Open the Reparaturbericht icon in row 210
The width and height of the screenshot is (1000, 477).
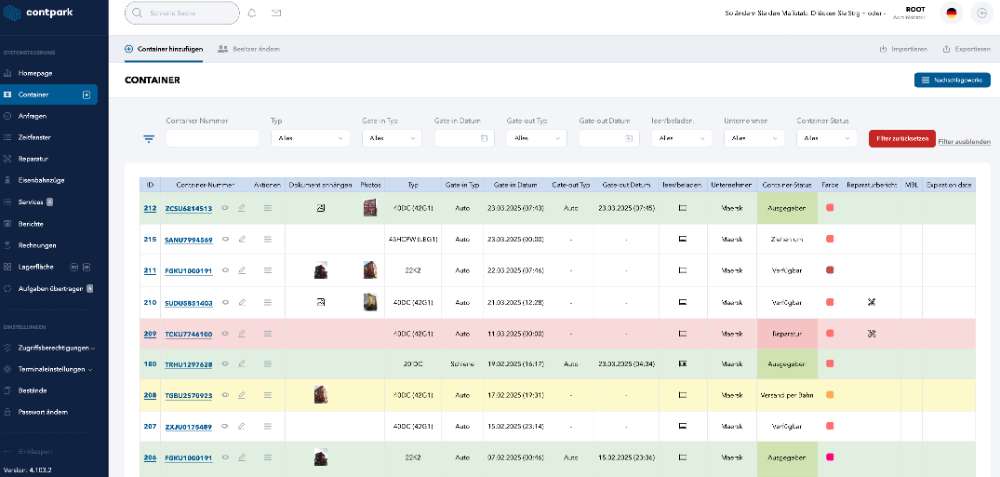[872, 302]
